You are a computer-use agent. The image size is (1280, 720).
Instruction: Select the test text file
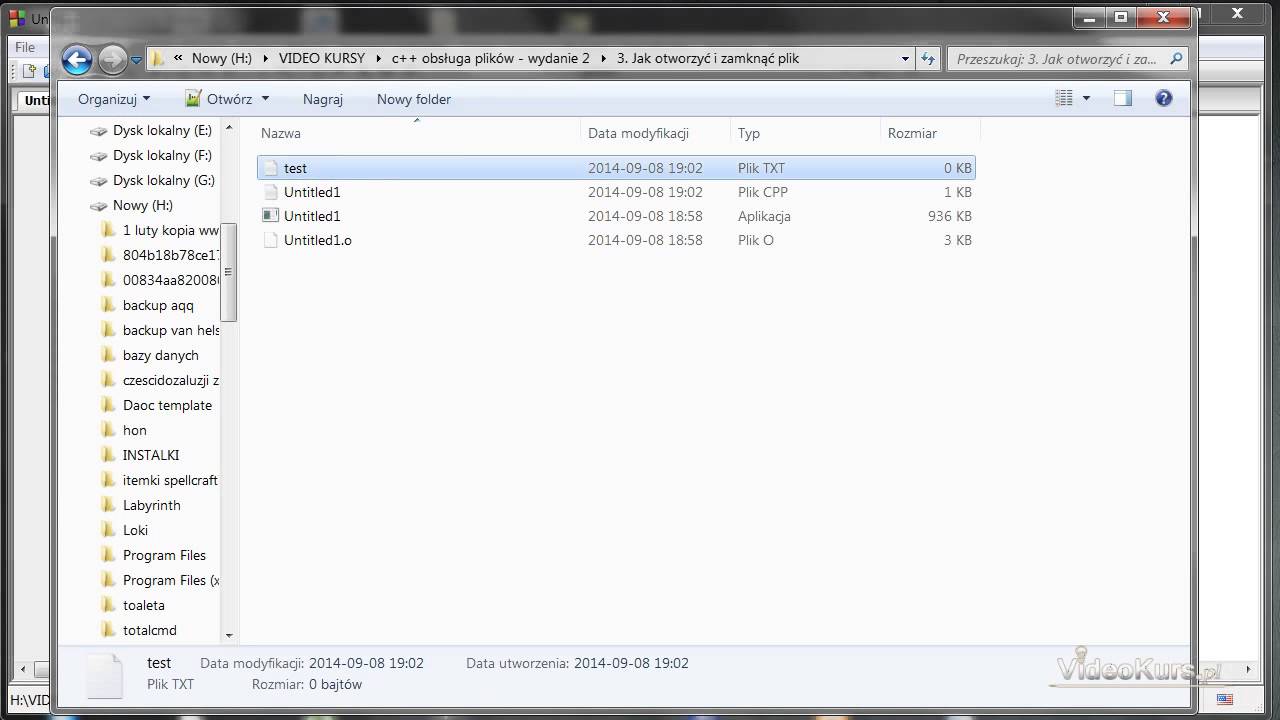coord(616,168)
